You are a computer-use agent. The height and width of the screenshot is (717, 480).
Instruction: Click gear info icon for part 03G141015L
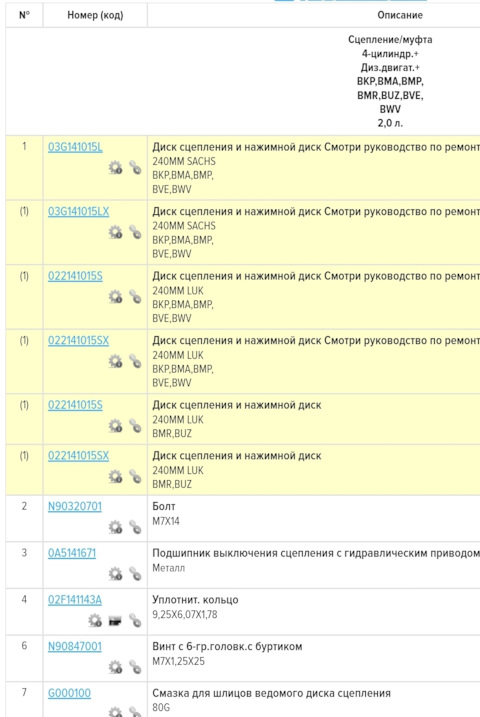click(116, 168)
